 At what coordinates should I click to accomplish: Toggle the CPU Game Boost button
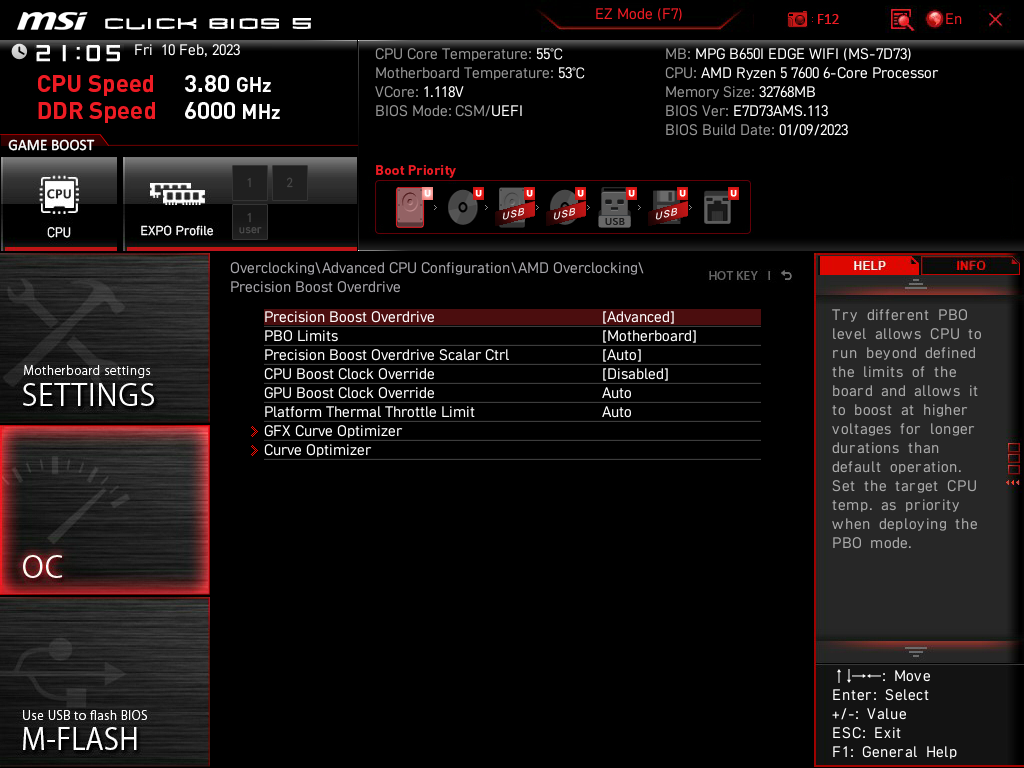59,204
